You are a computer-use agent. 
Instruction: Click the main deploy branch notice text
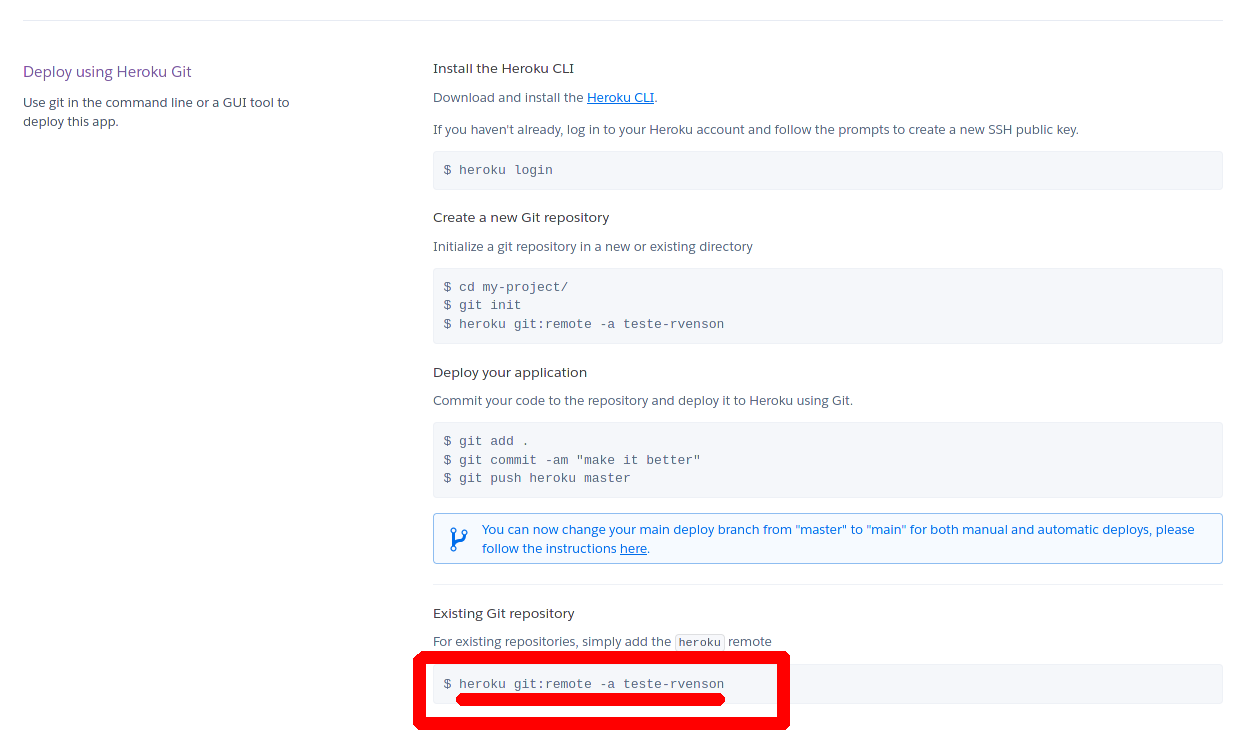837,530
